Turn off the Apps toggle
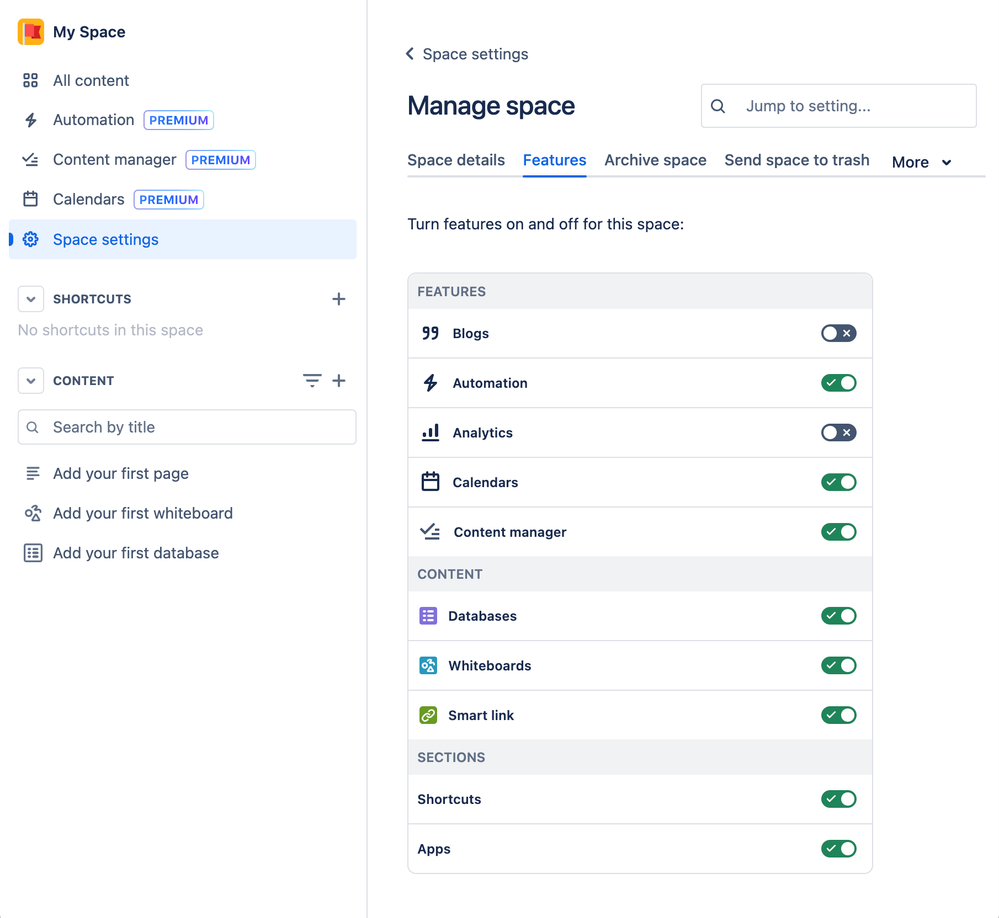 (838, 849)
